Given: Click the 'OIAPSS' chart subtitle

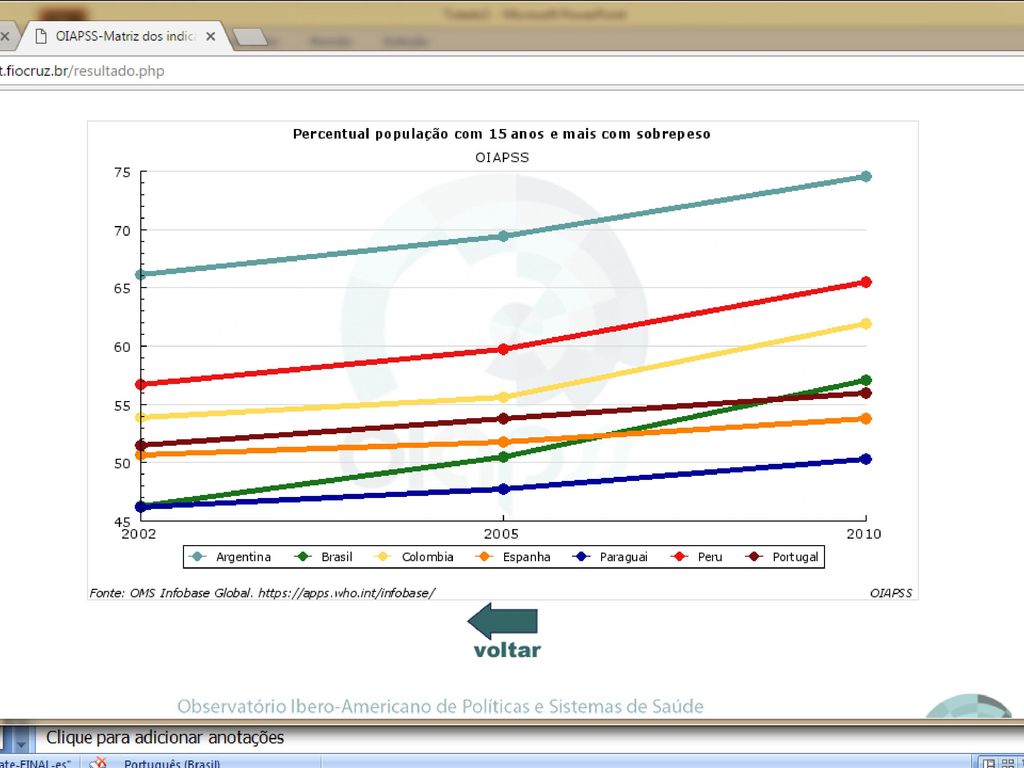Looking at the screenshot, I should click(502, 157).
